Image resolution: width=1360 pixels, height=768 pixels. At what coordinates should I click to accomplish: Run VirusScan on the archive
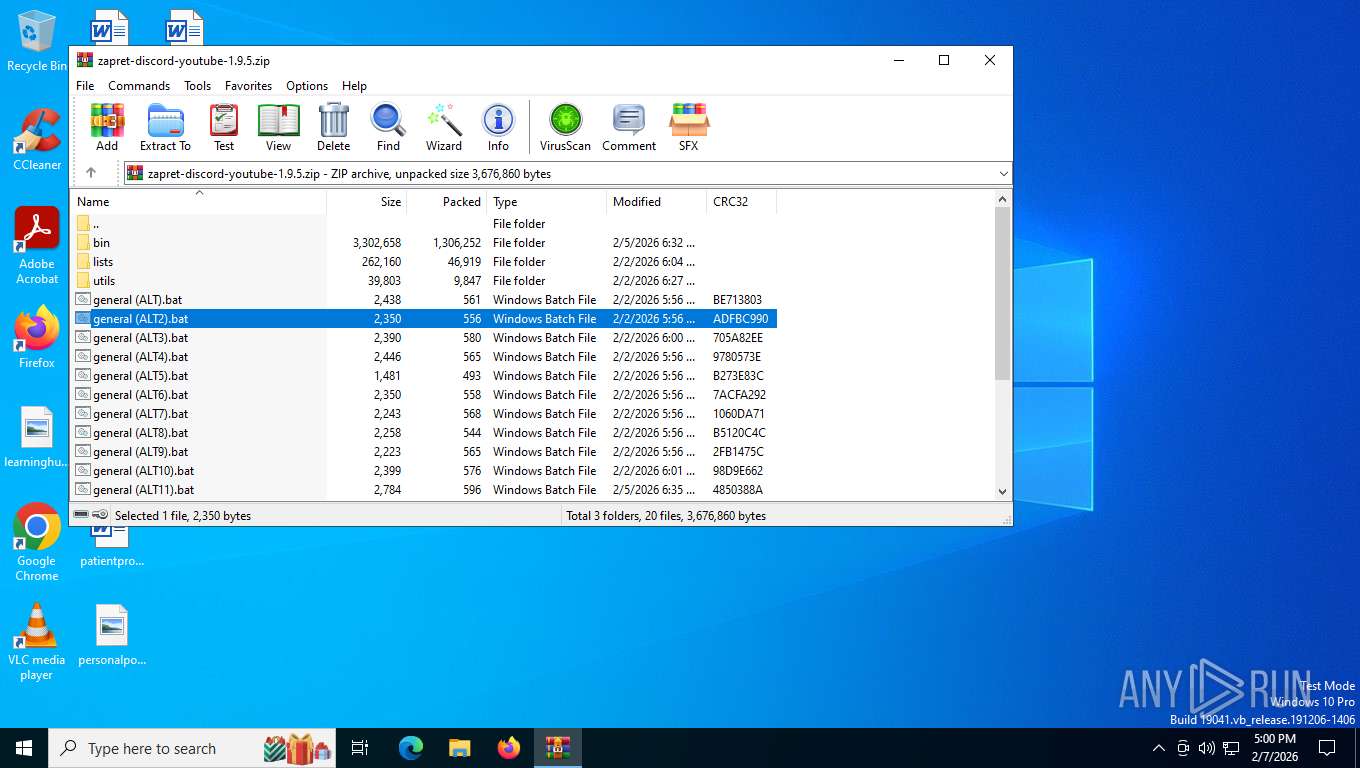(x=565, y=127)
